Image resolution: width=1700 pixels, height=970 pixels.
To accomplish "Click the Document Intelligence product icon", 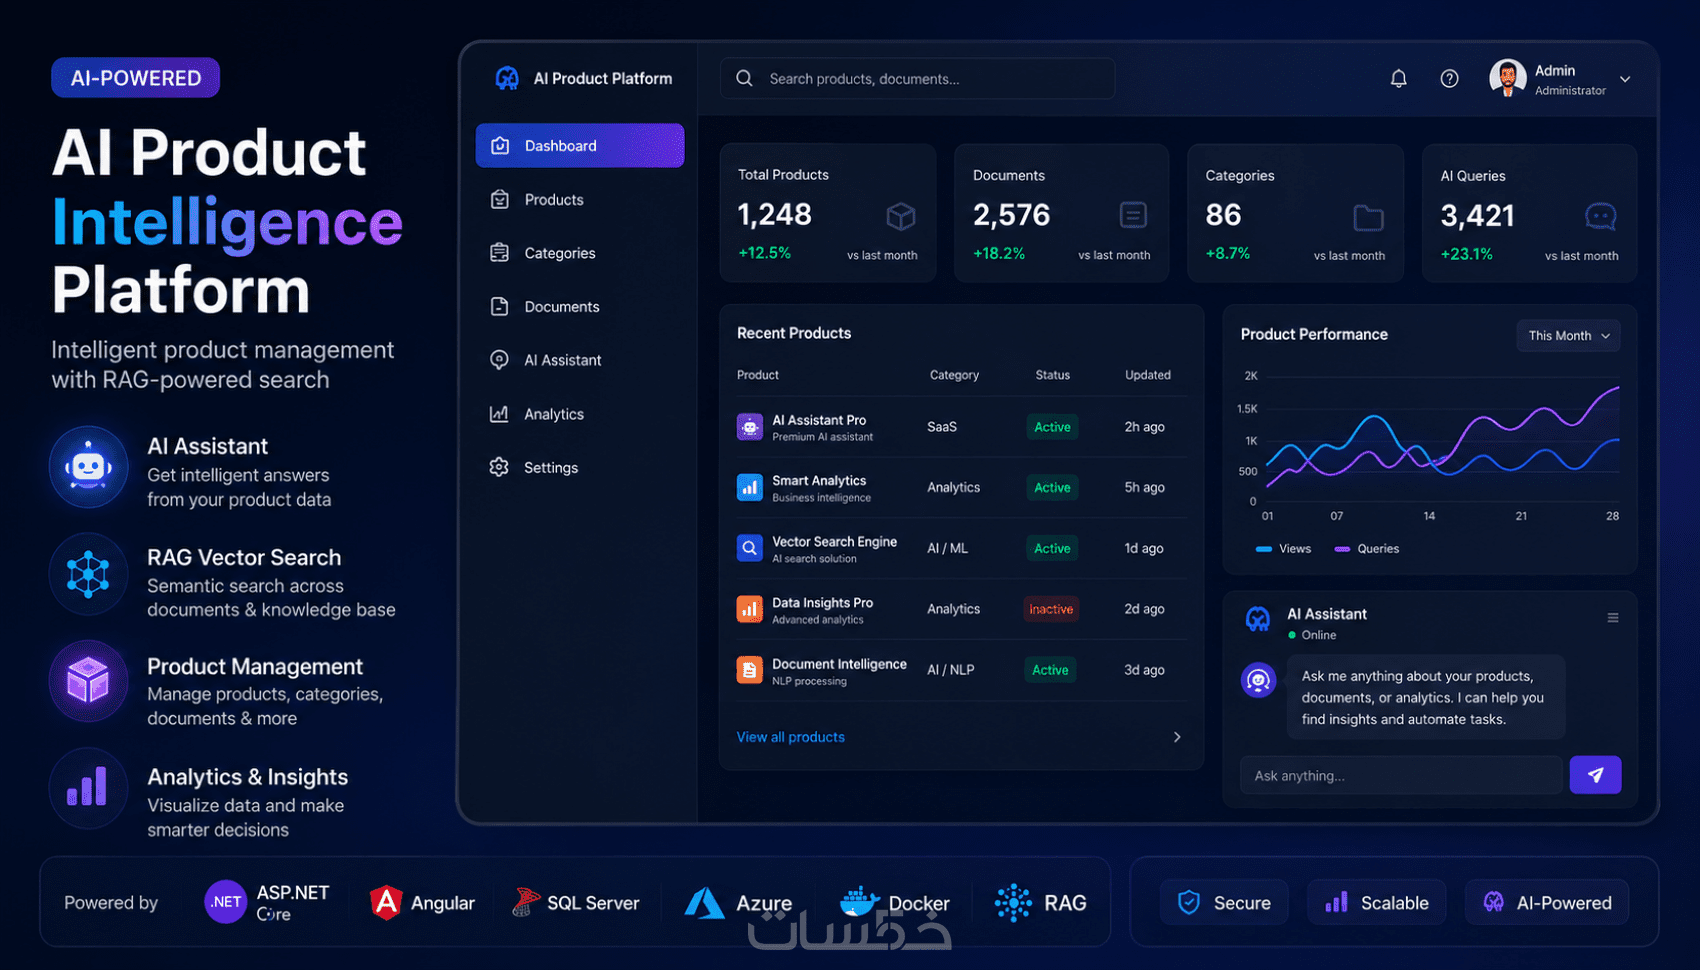I will 749,670.
